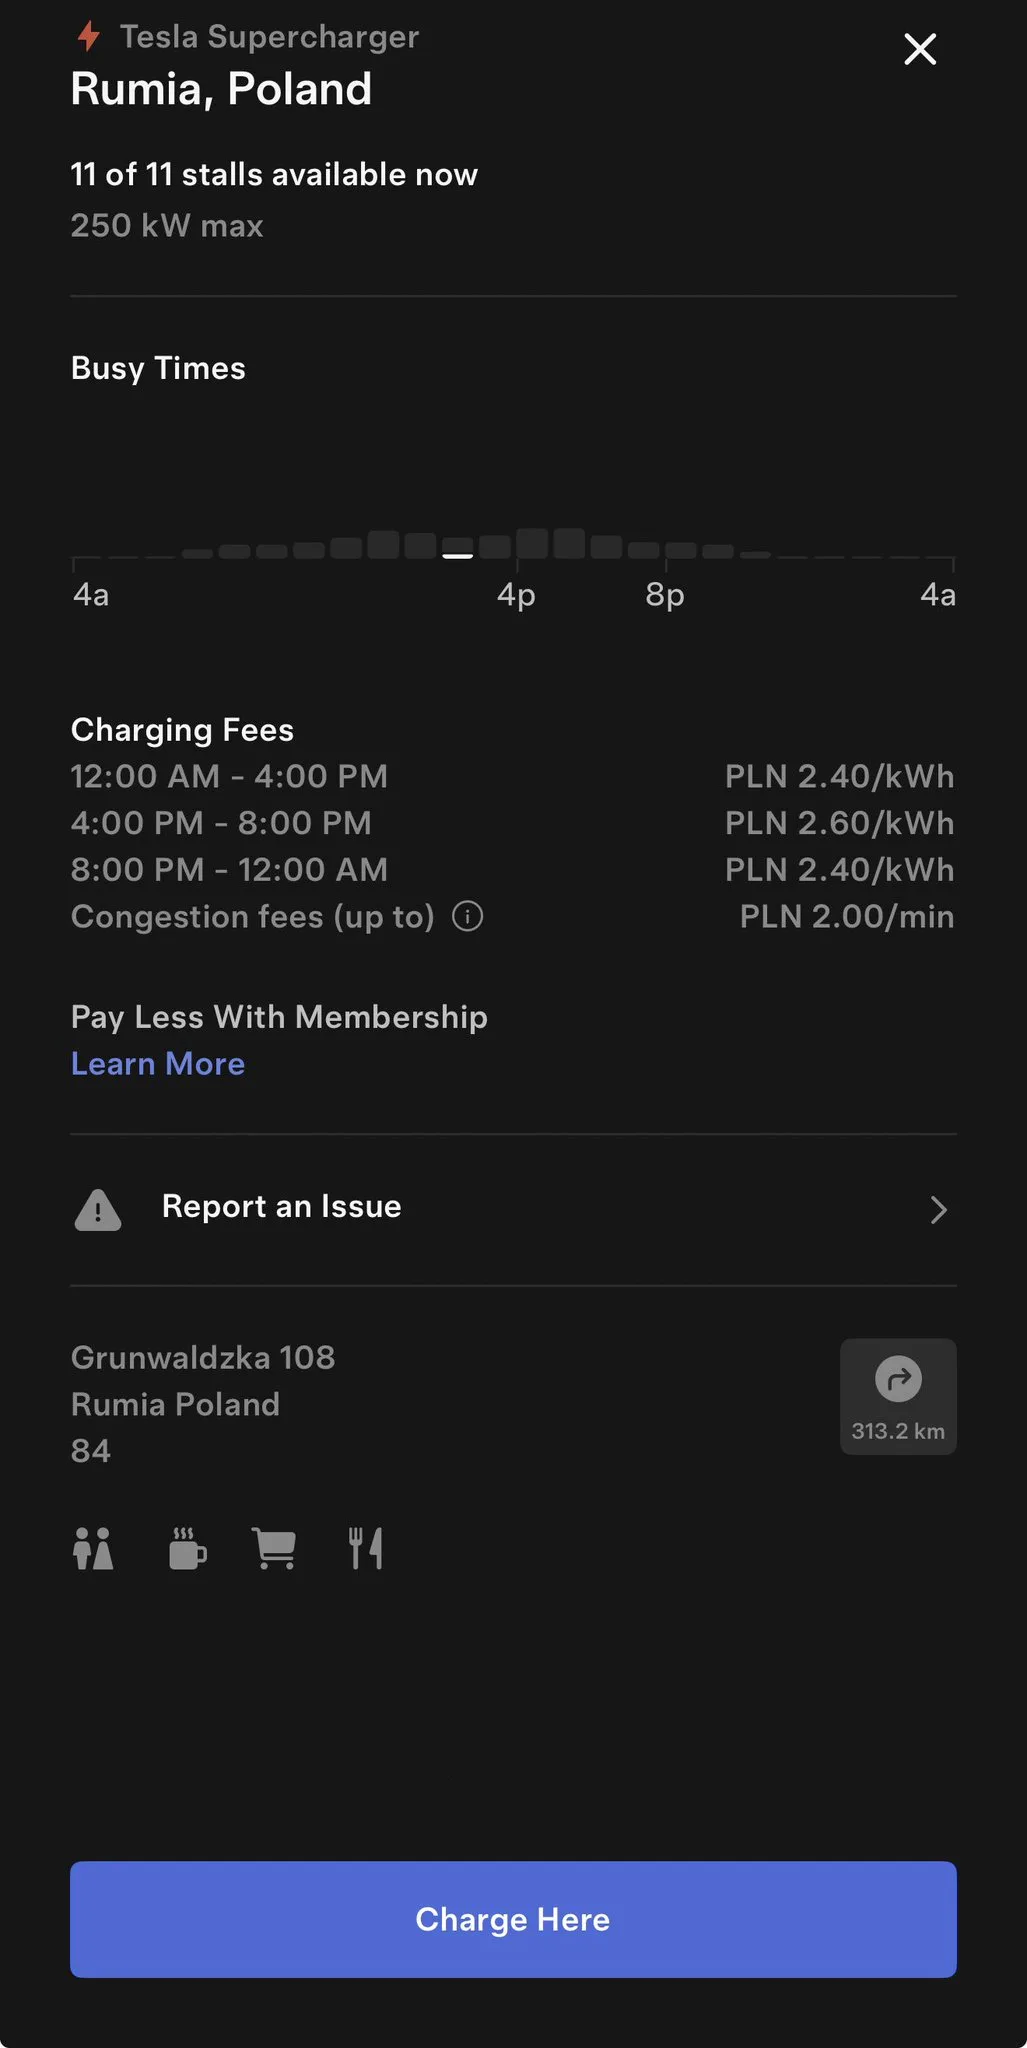Expand the Report an Issue chevron
This screenshot has width=1027, height=2048.
938,1210
